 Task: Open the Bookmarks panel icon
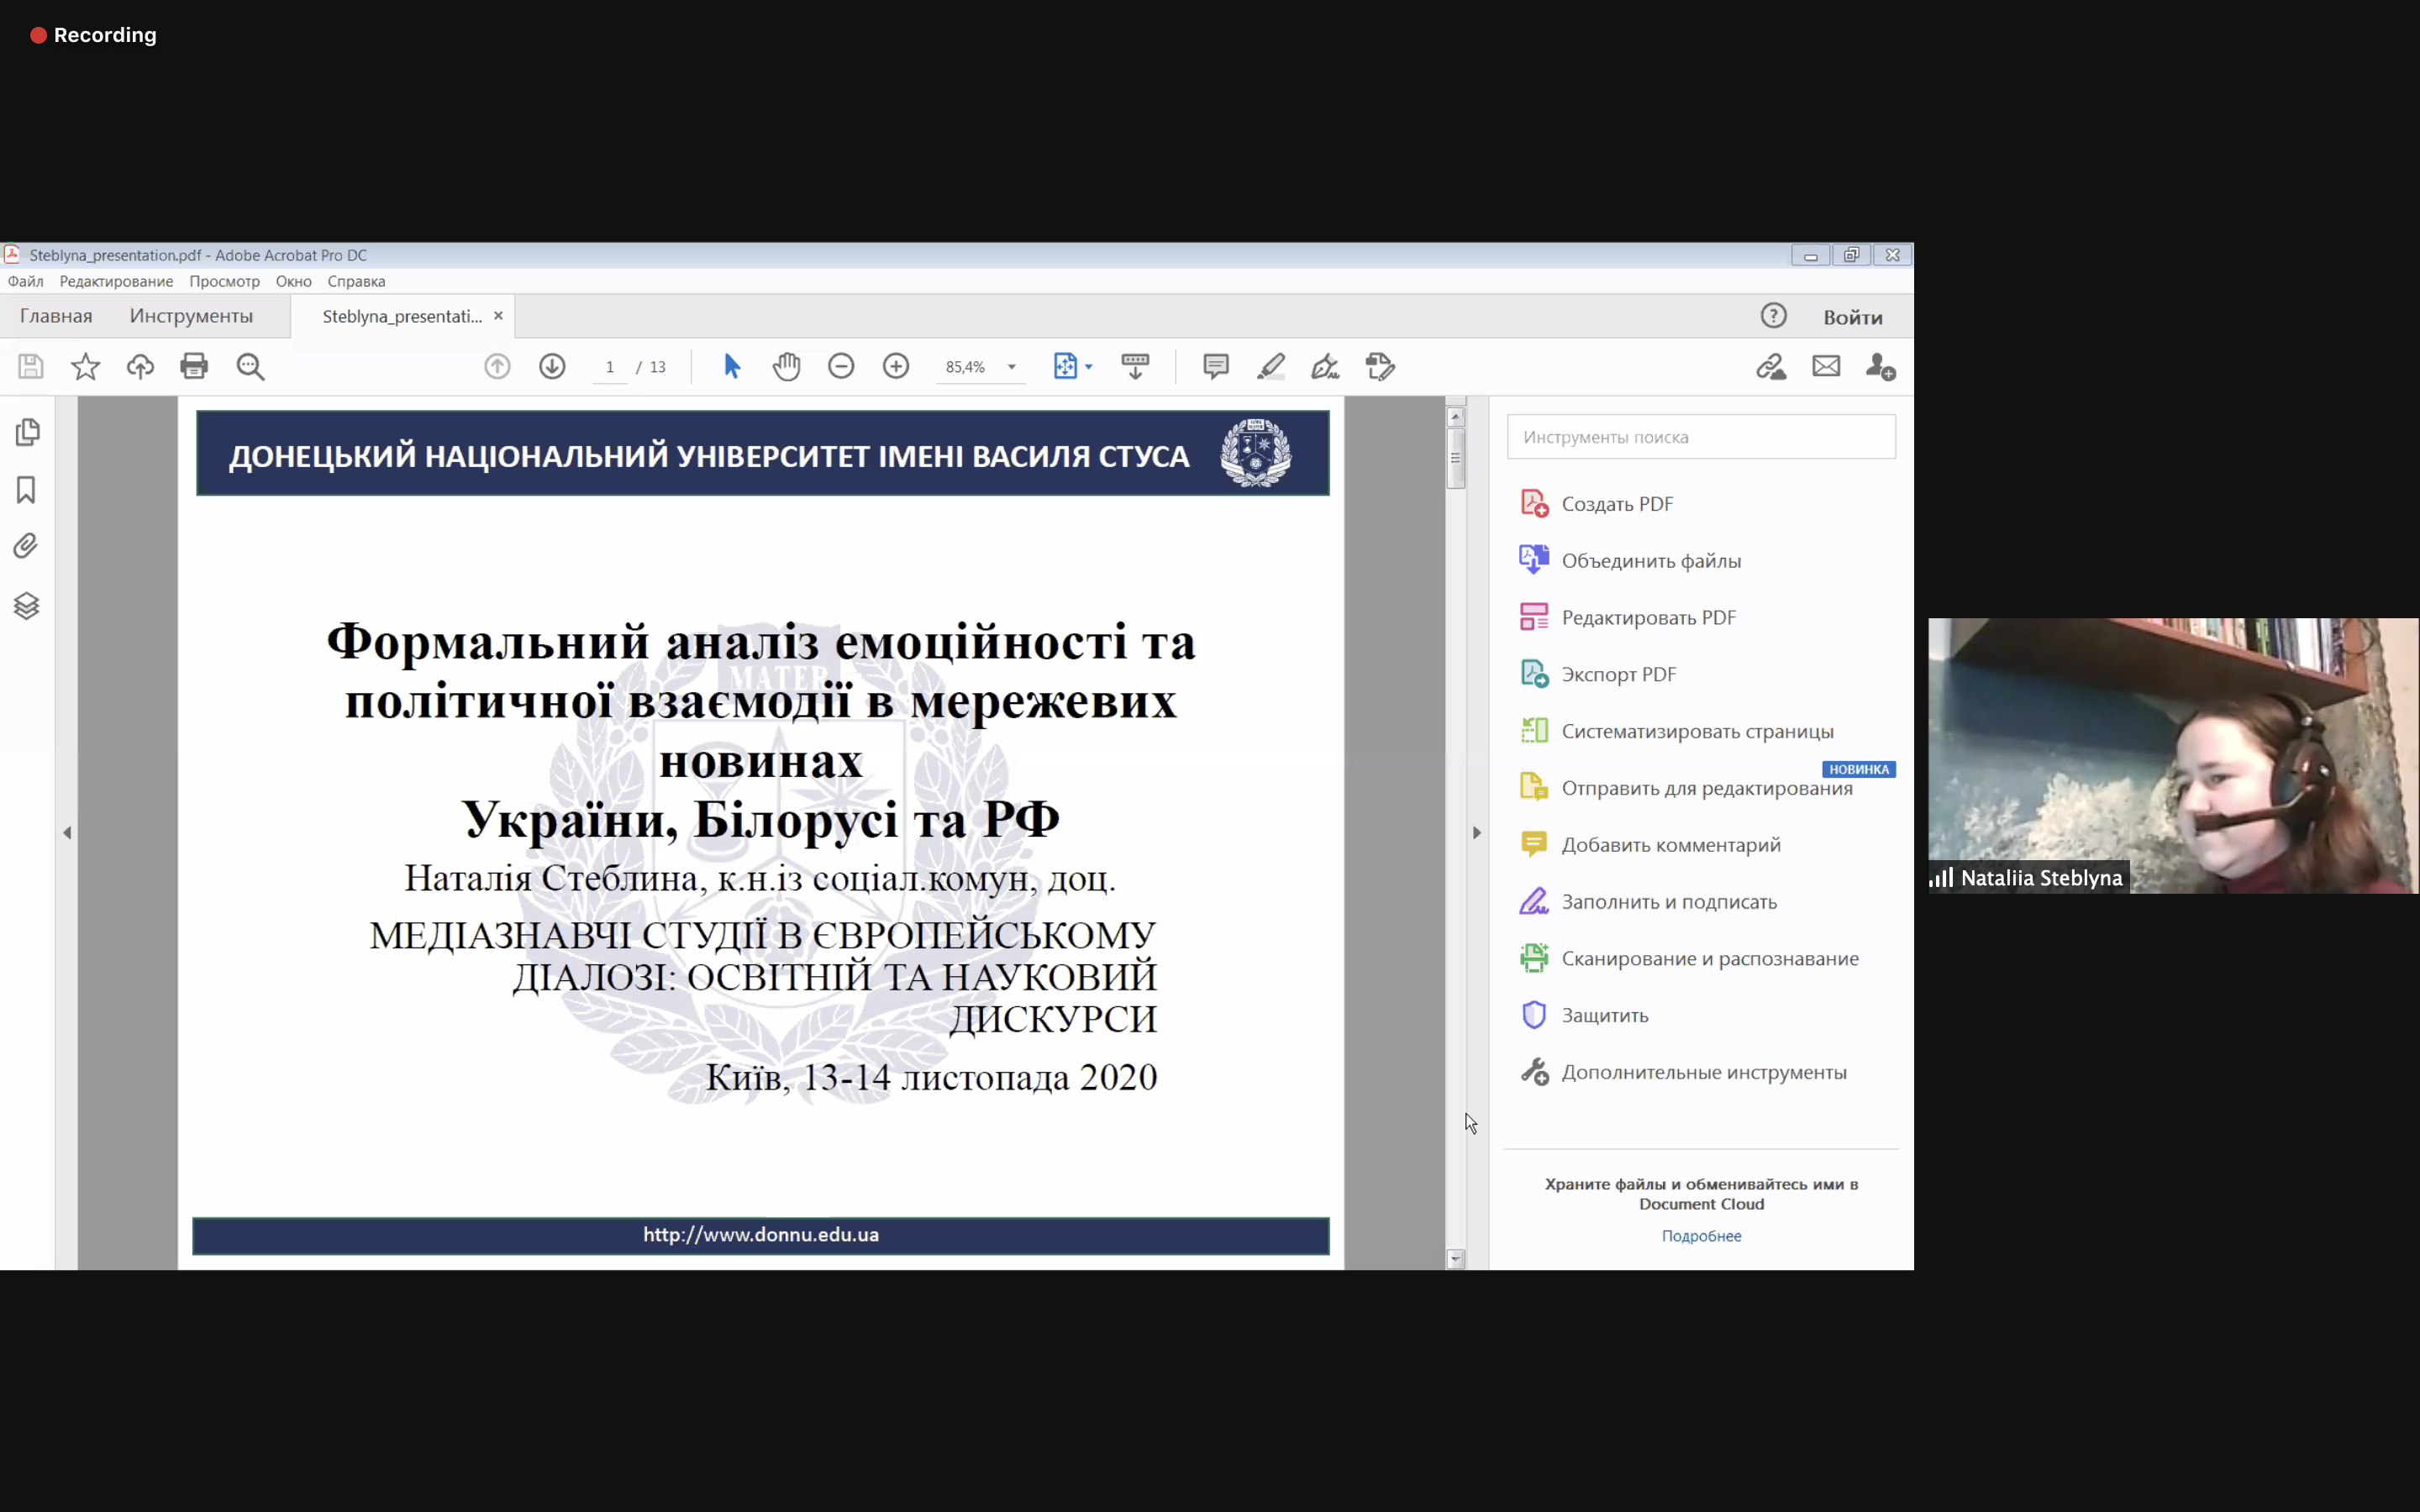click(x=27, y=489)
